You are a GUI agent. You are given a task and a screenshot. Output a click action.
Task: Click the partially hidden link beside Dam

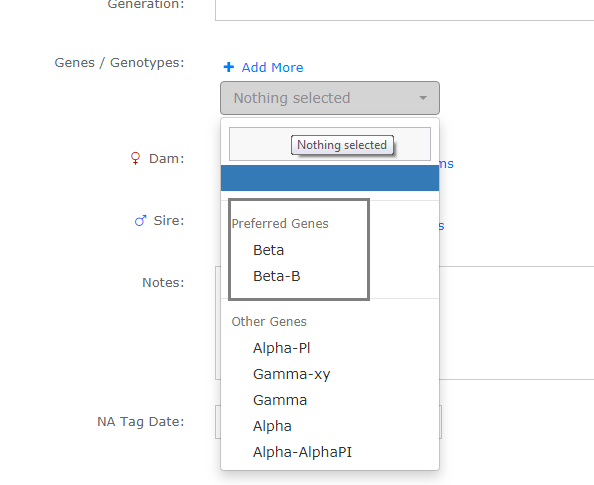pos(446,164)
